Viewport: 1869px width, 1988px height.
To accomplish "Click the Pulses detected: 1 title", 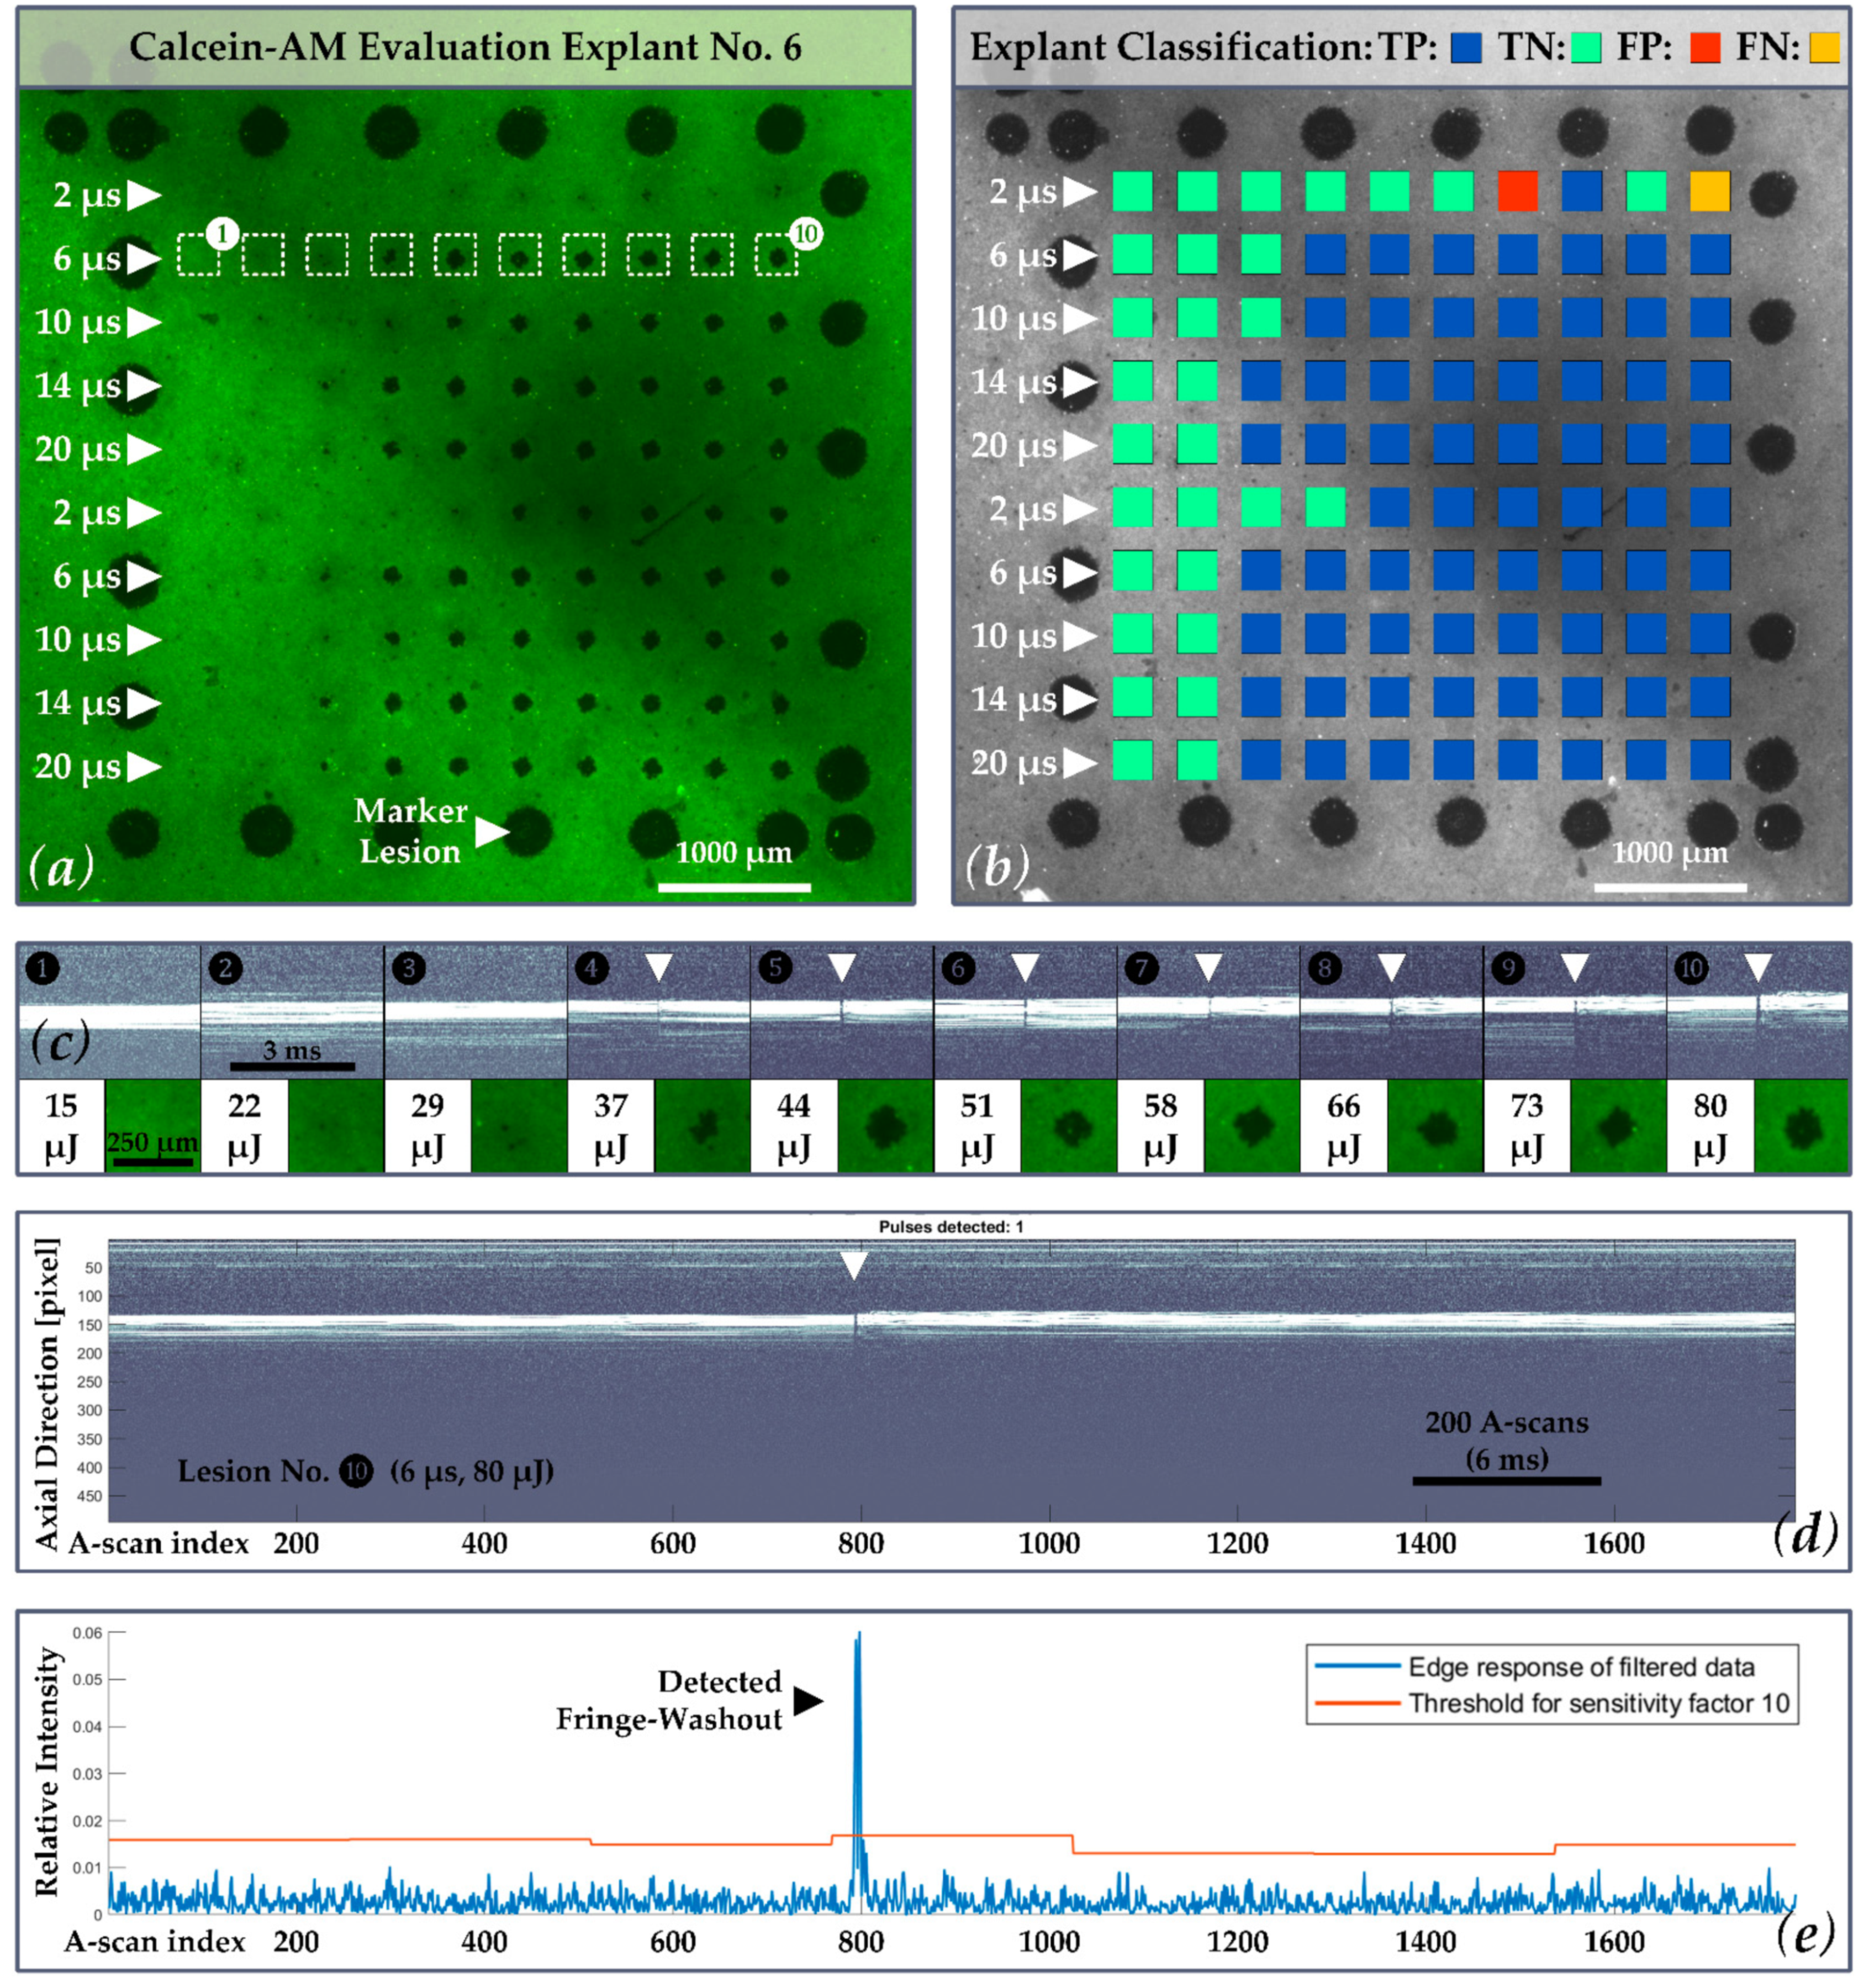I will tap(950, 1226).
